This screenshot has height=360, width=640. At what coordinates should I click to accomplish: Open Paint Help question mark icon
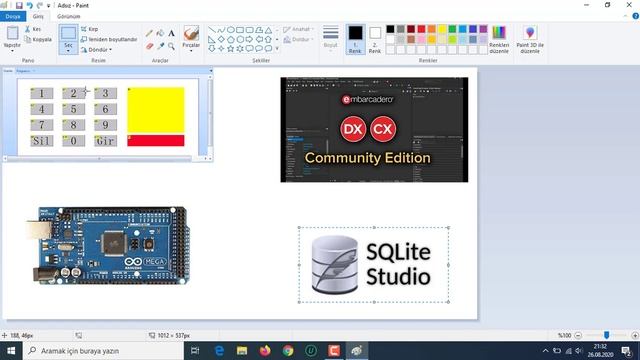pyautogui.click(x=636, y=16)
